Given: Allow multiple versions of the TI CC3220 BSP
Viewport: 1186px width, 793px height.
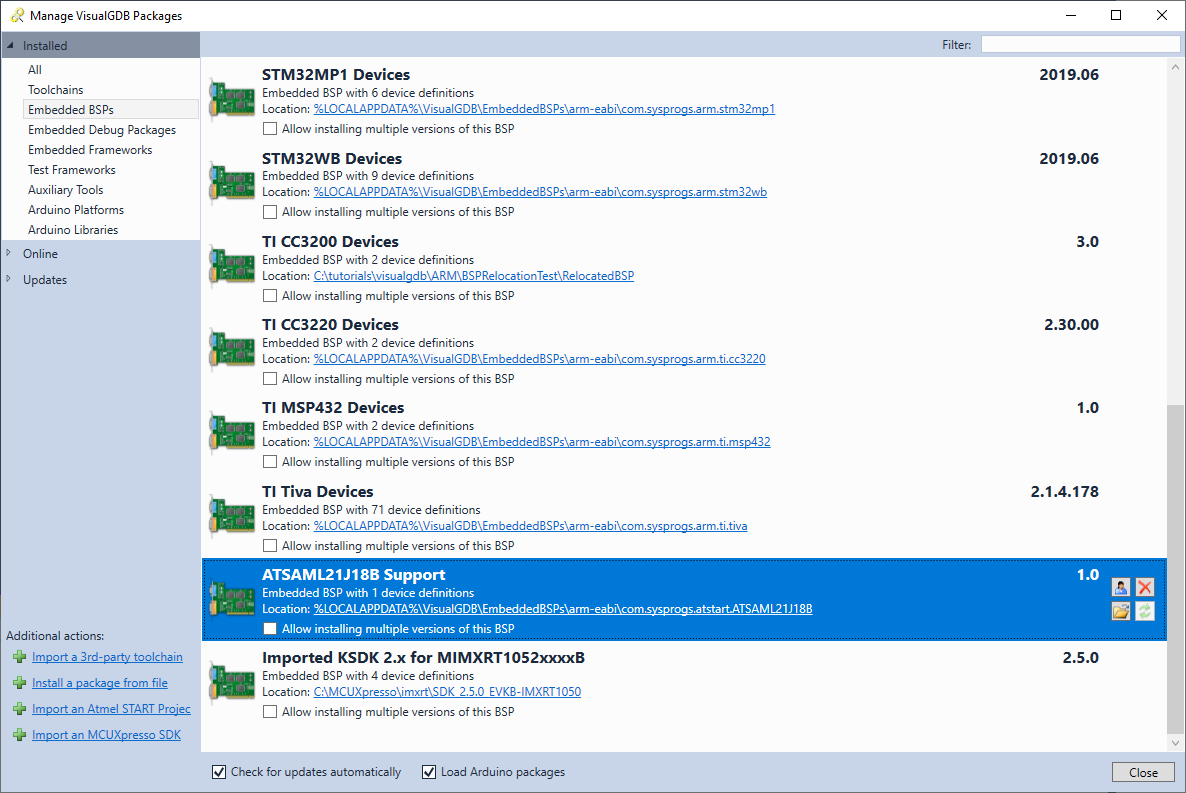Looking at the screenshot, I should [x=270, y=378].
